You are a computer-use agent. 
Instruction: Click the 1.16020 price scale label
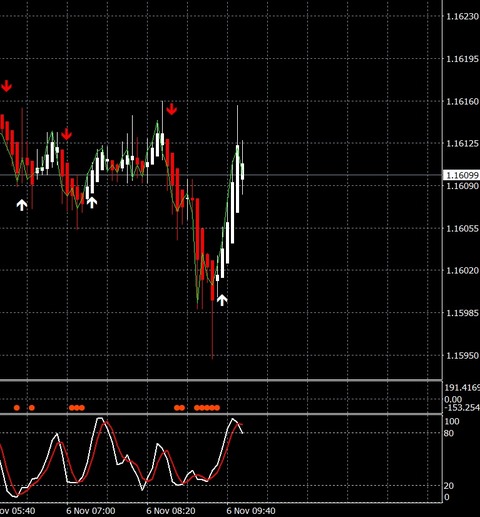462,270
